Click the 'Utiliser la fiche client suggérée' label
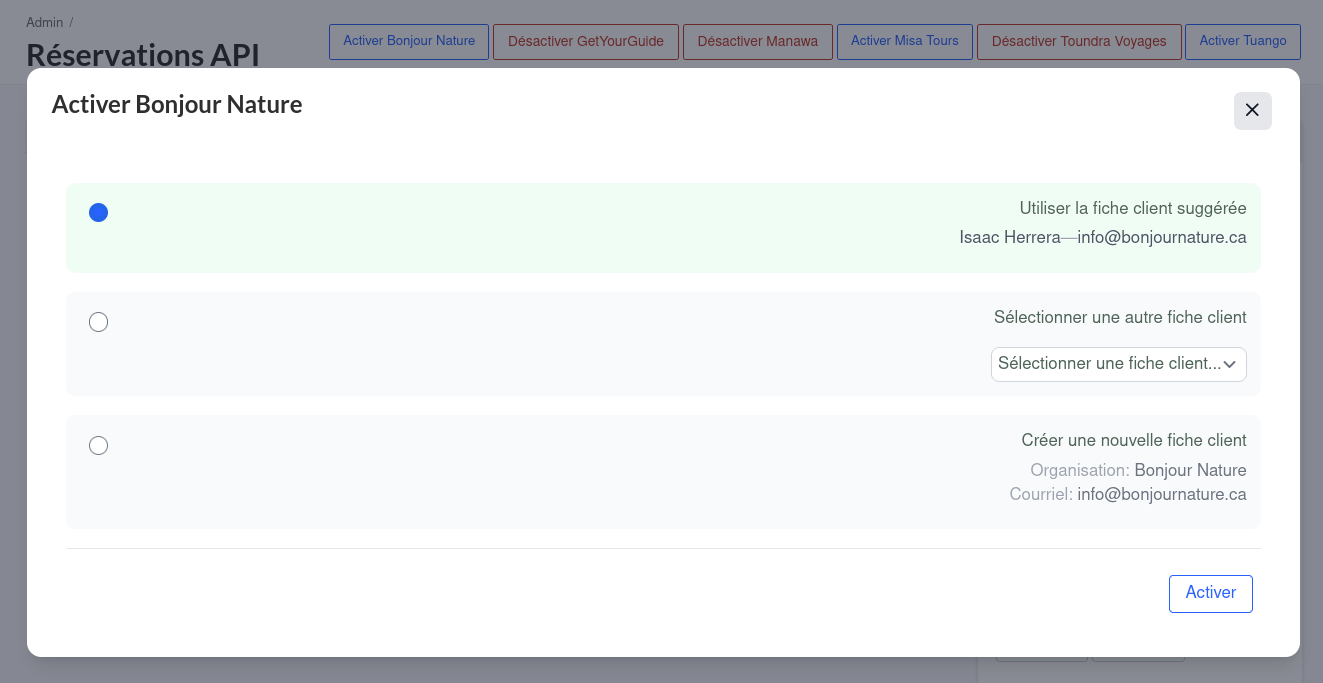1323x683 pixels. 1132,208
